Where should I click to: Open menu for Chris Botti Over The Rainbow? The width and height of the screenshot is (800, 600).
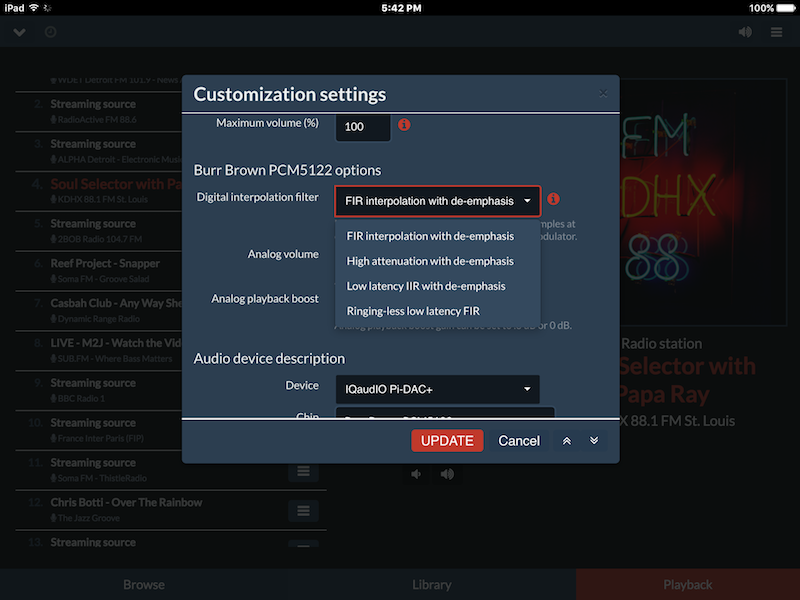[x=304, y=511]
